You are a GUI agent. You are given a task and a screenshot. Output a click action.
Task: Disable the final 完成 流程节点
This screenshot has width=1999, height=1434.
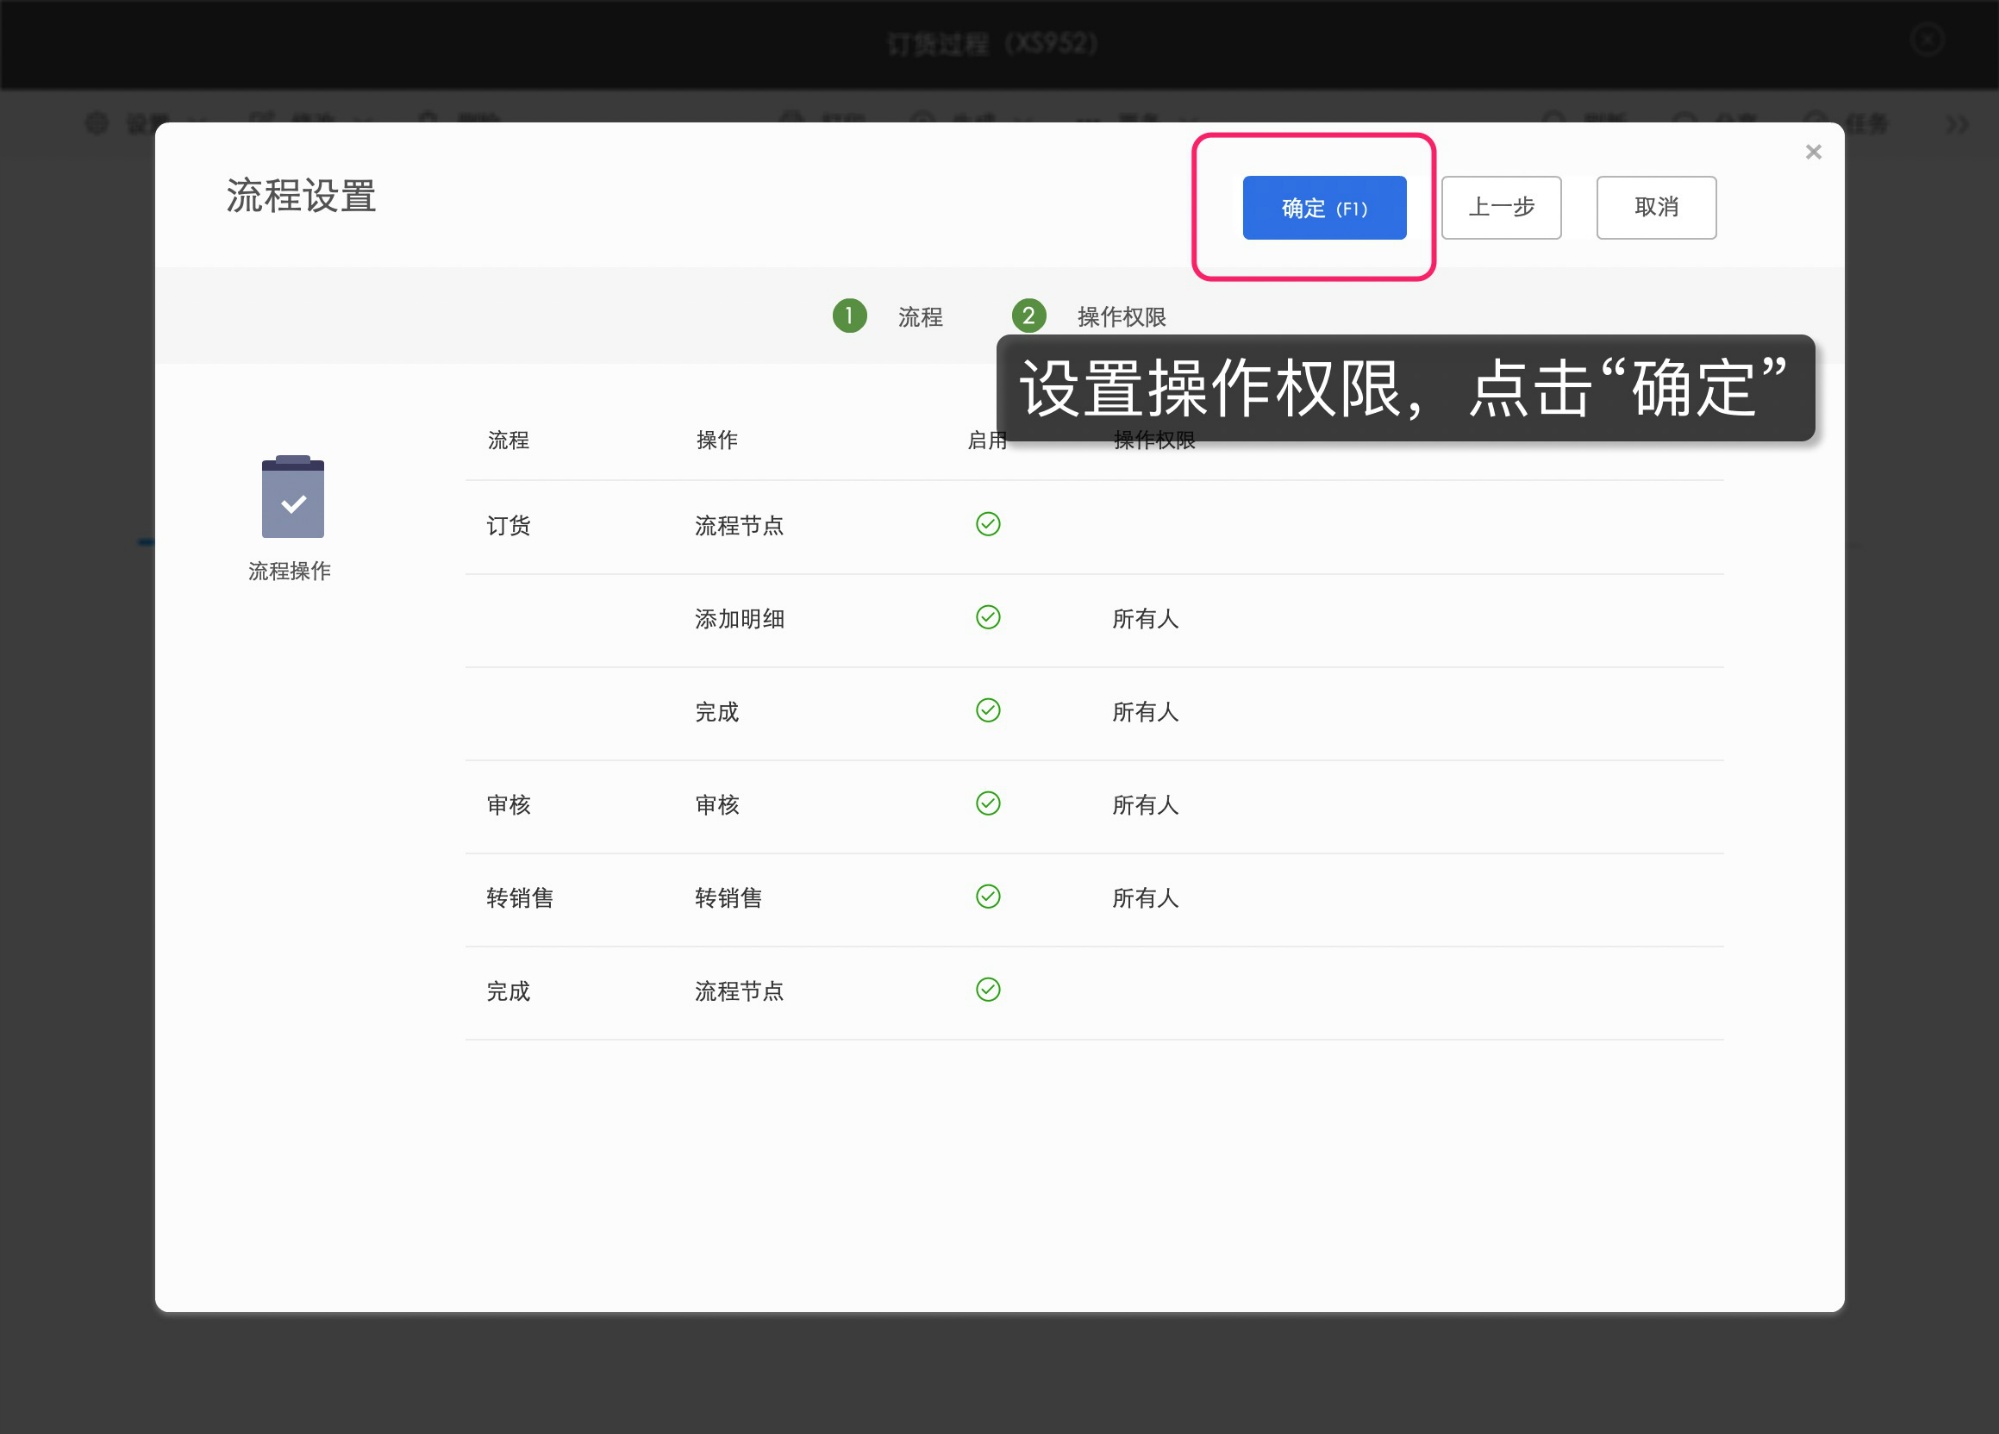coord(987,990)
